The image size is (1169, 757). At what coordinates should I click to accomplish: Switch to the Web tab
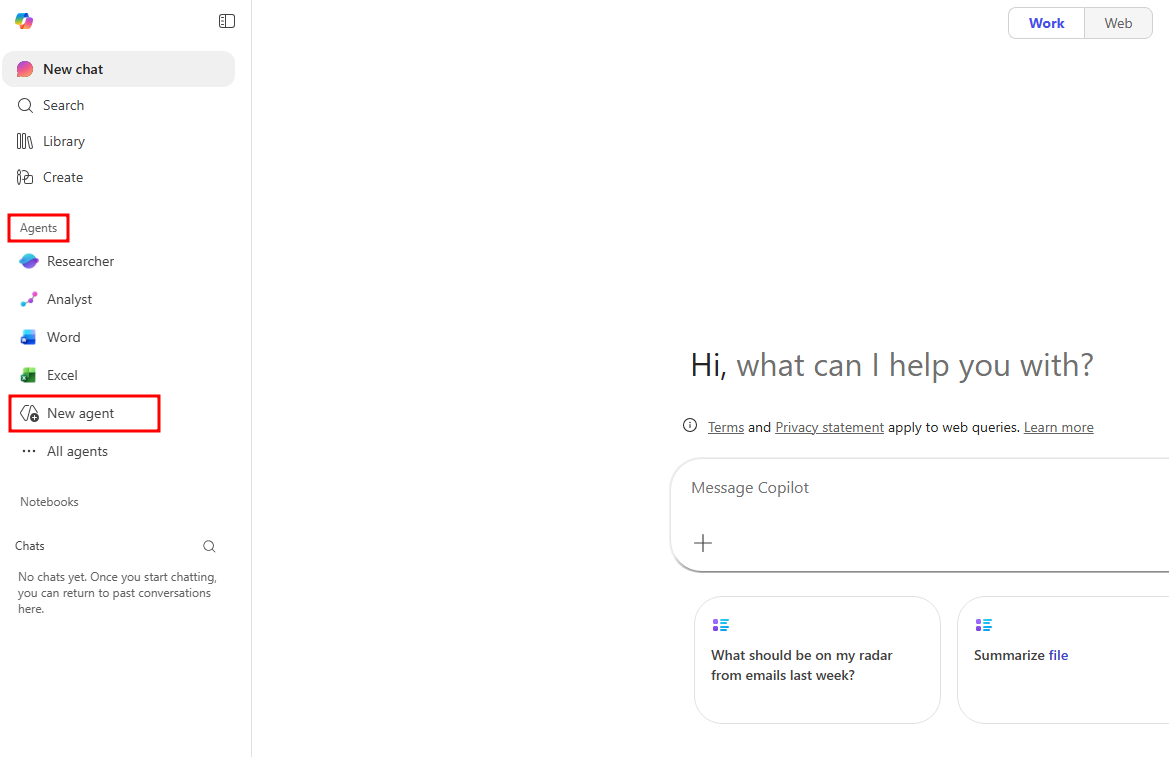point(1118,23)
